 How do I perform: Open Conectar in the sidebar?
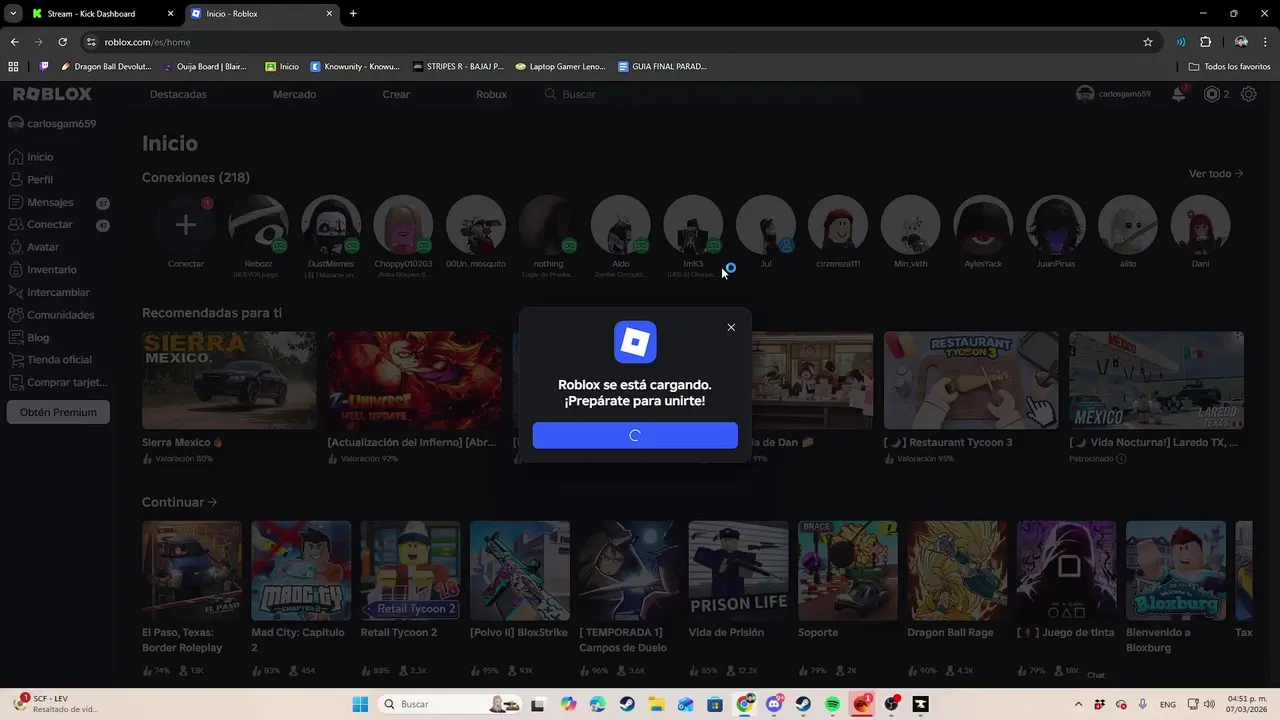[50, 225]
